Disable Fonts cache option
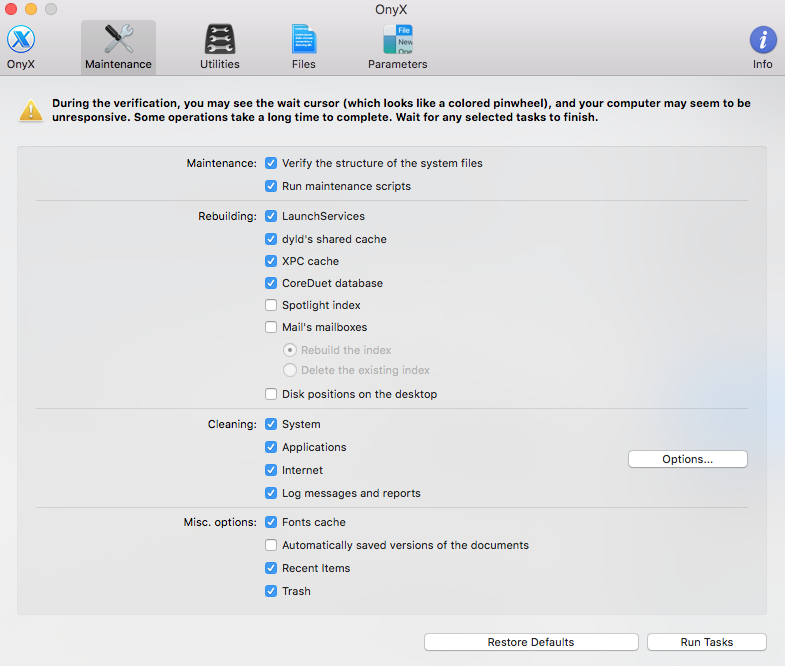The image size is (785, 666). (271, 522)
